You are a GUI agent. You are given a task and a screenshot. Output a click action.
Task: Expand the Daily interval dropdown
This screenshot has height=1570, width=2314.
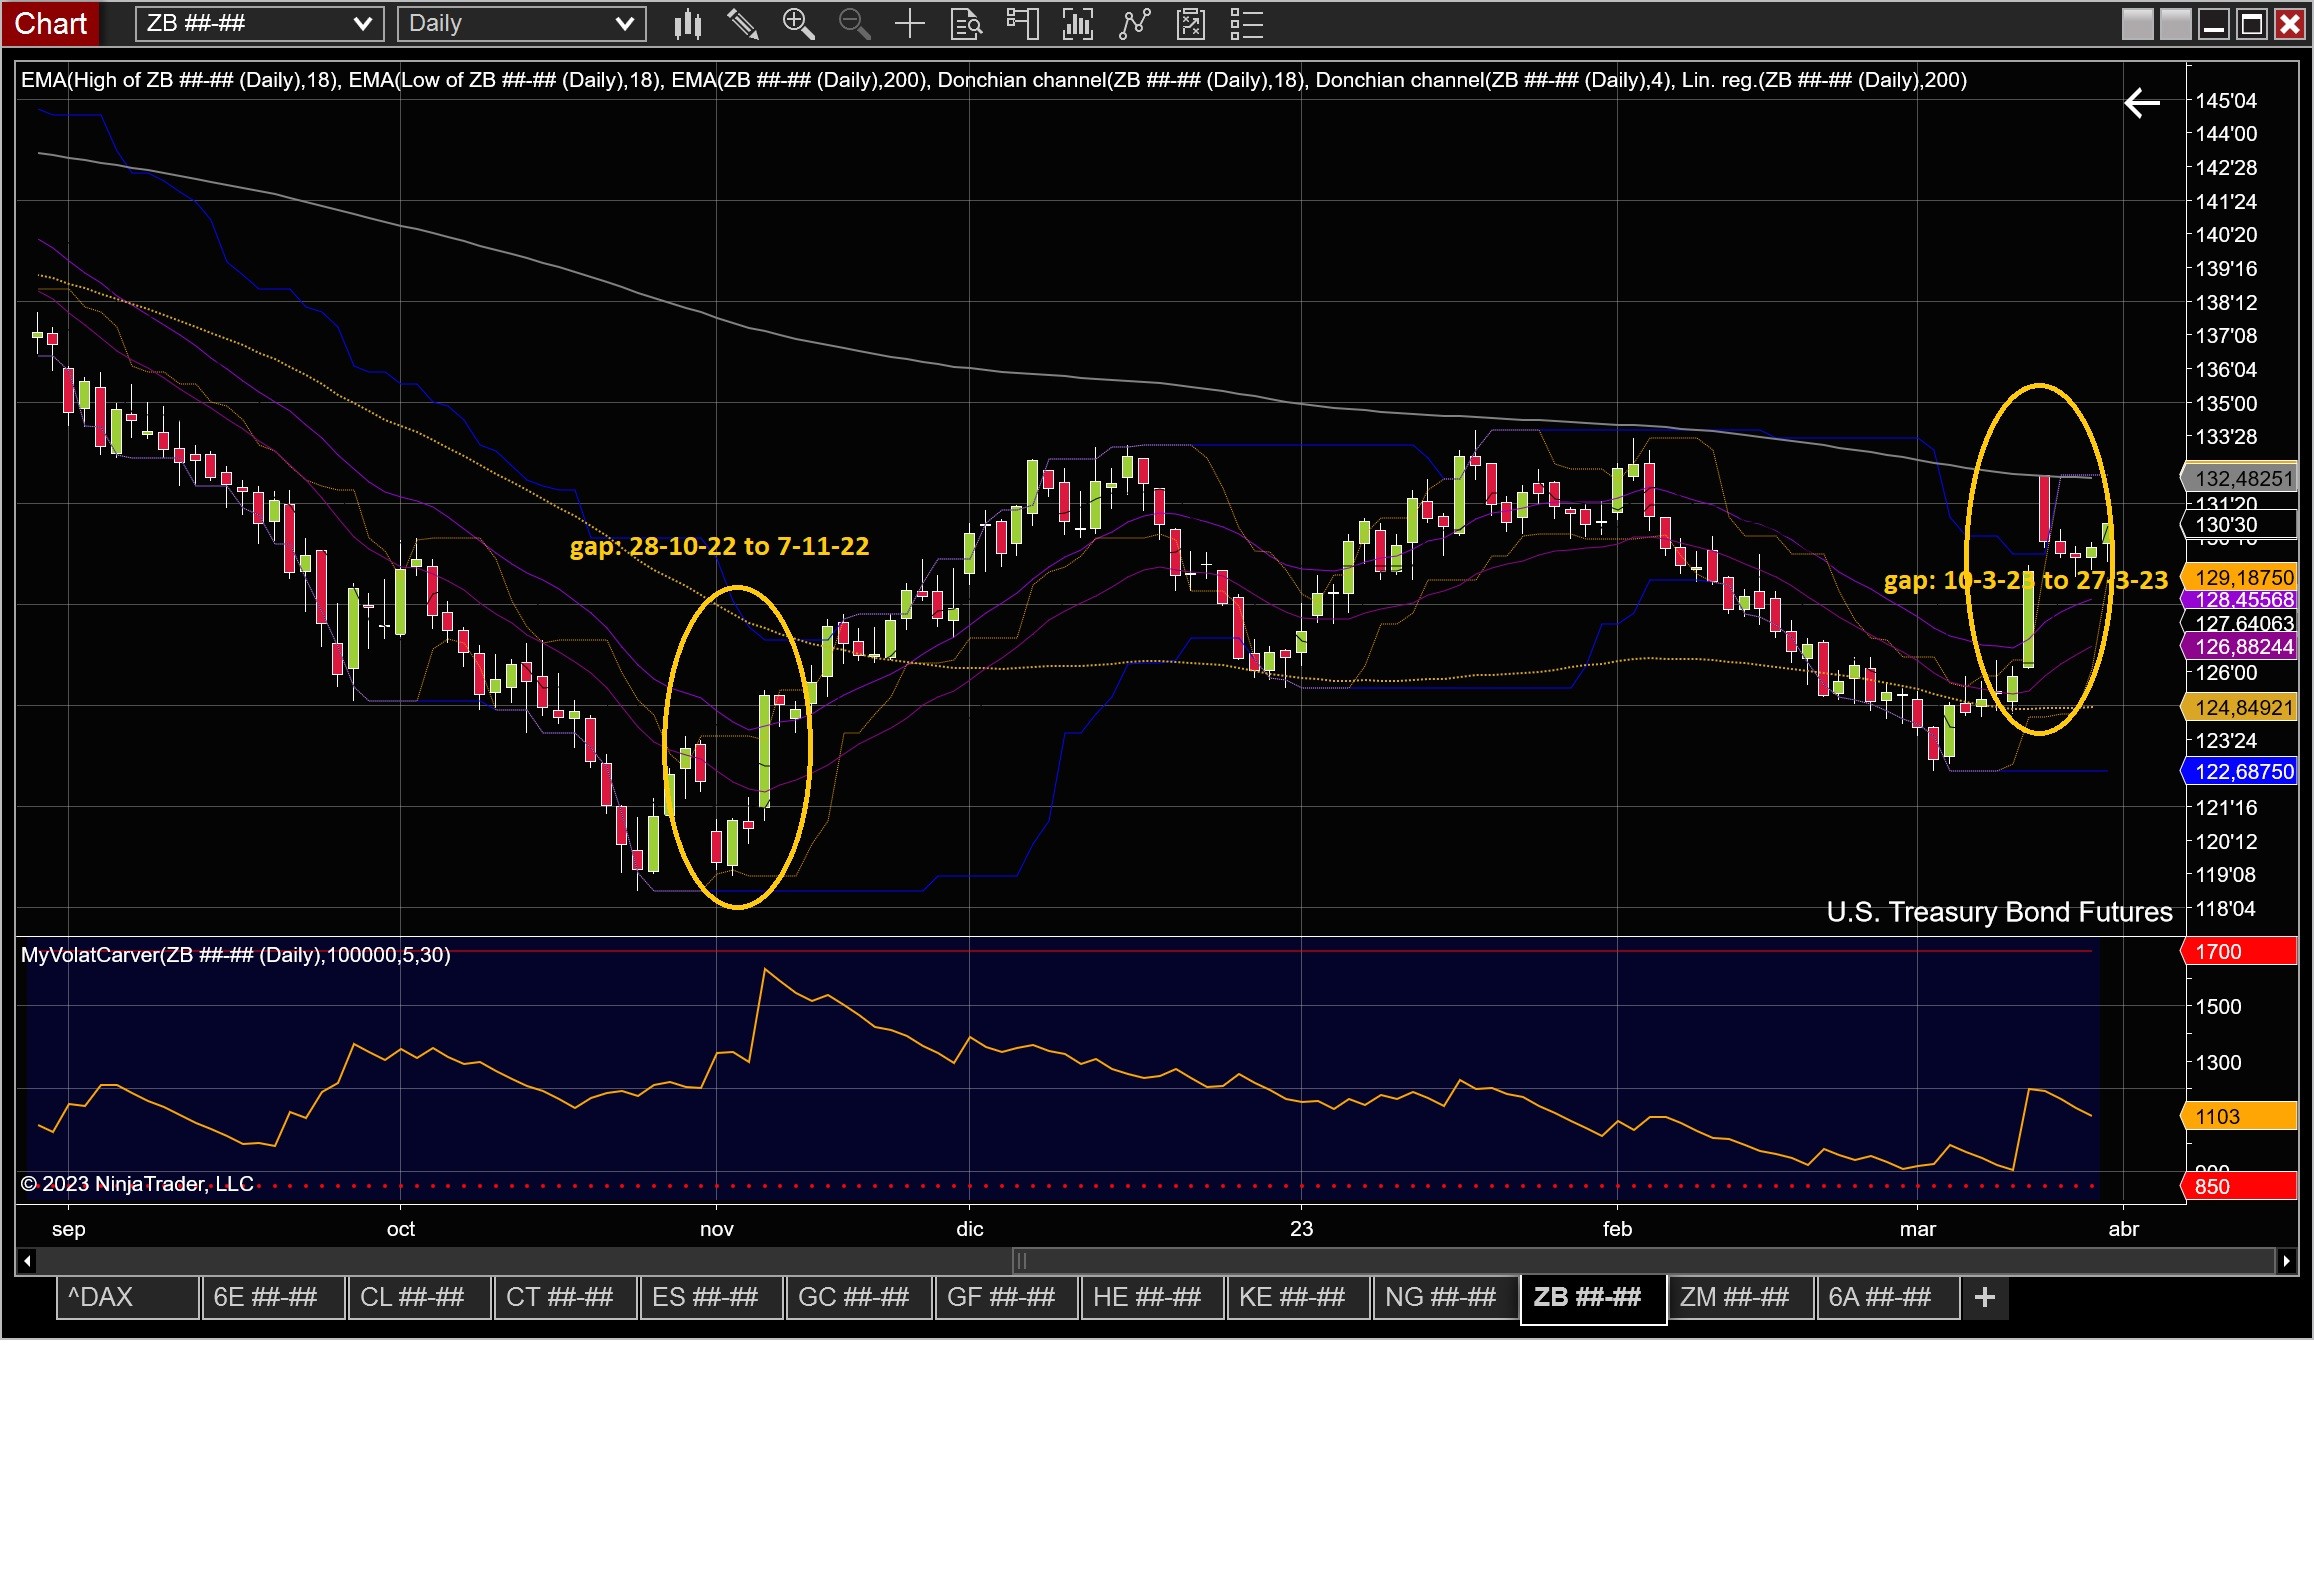pos(624,23)
